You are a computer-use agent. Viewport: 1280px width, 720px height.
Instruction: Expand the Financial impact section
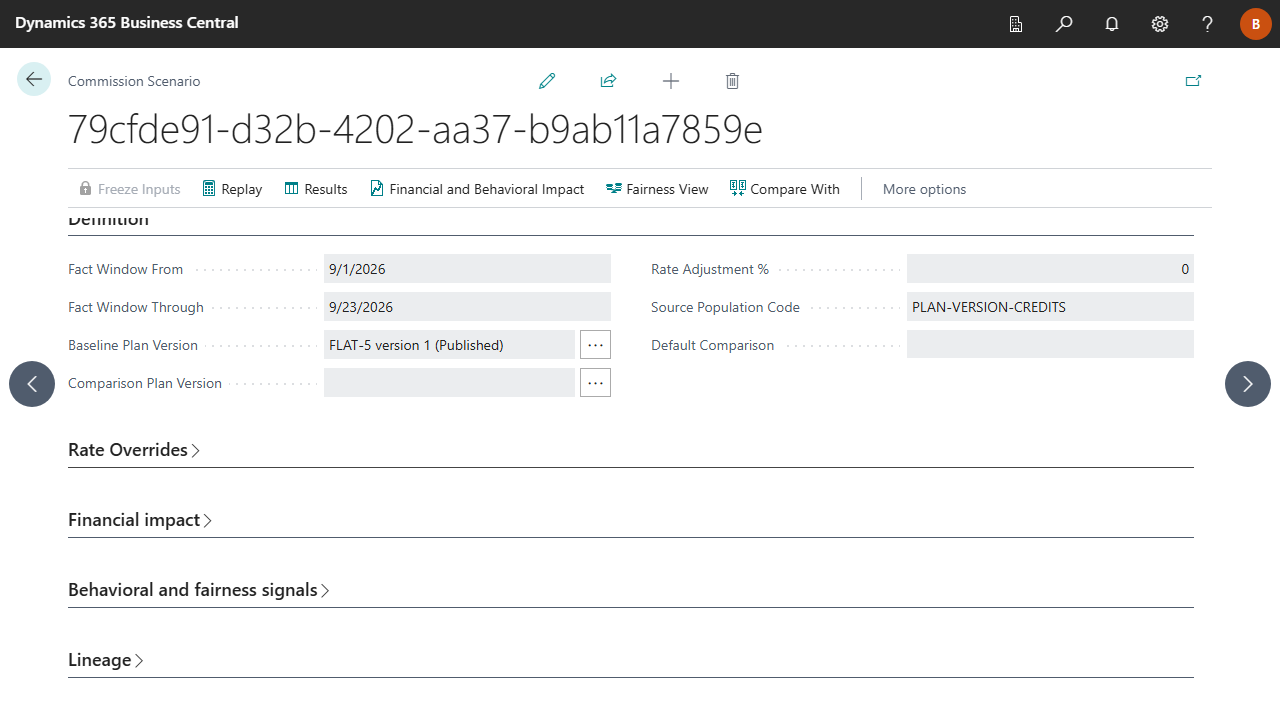141,520
